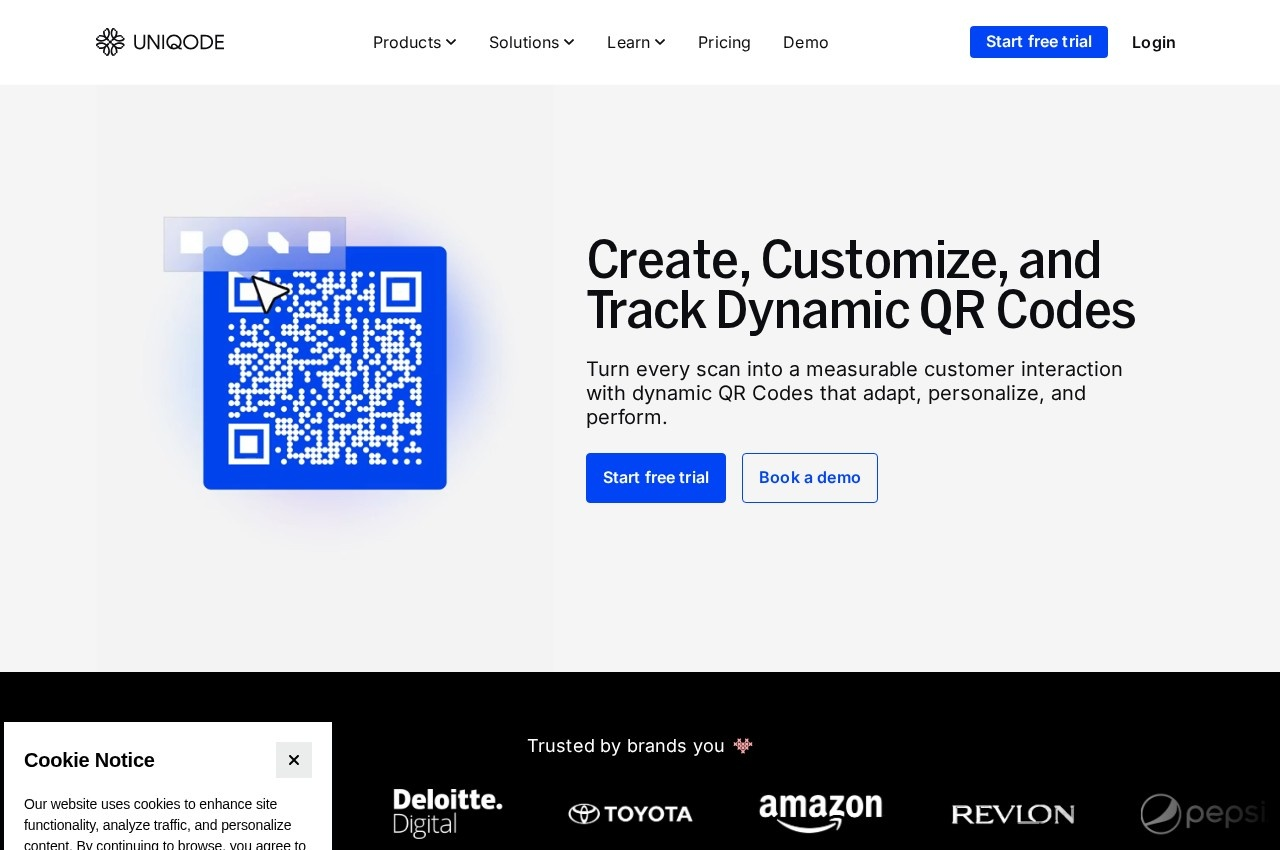Open the Demo page
This screenshot has width=1280, height=850.
point(806,42)
